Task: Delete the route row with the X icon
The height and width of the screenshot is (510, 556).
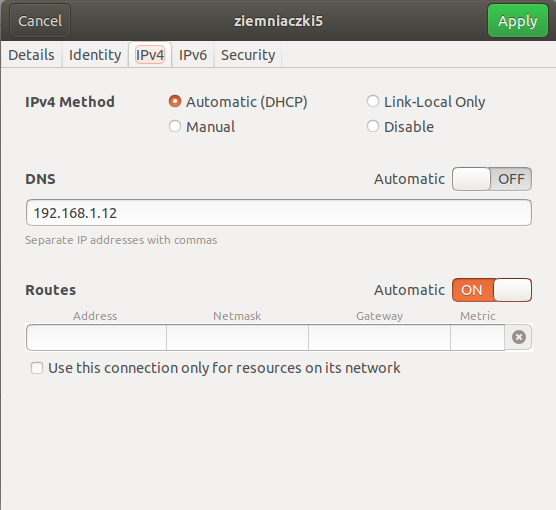Action: (x=518, y=337)
